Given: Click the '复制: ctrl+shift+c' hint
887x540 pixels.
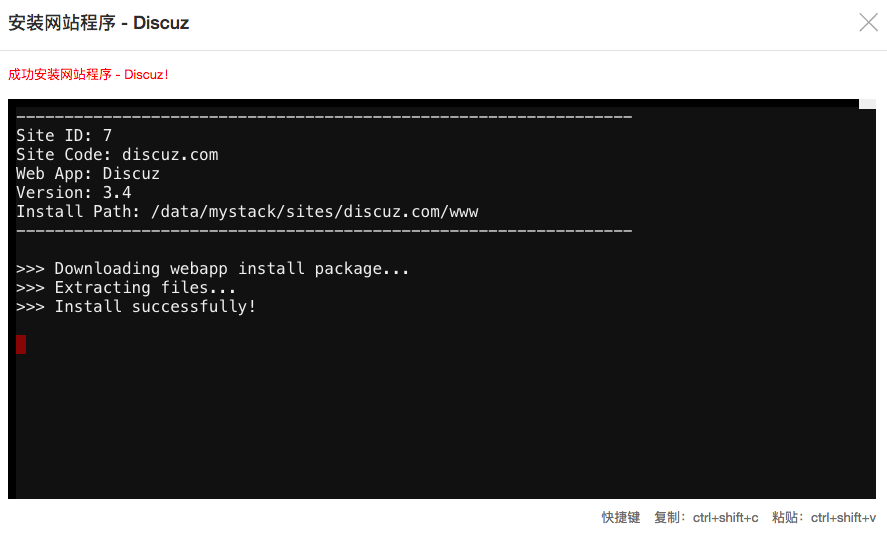Looking at the screenshot, I should [x=706, y=517].
